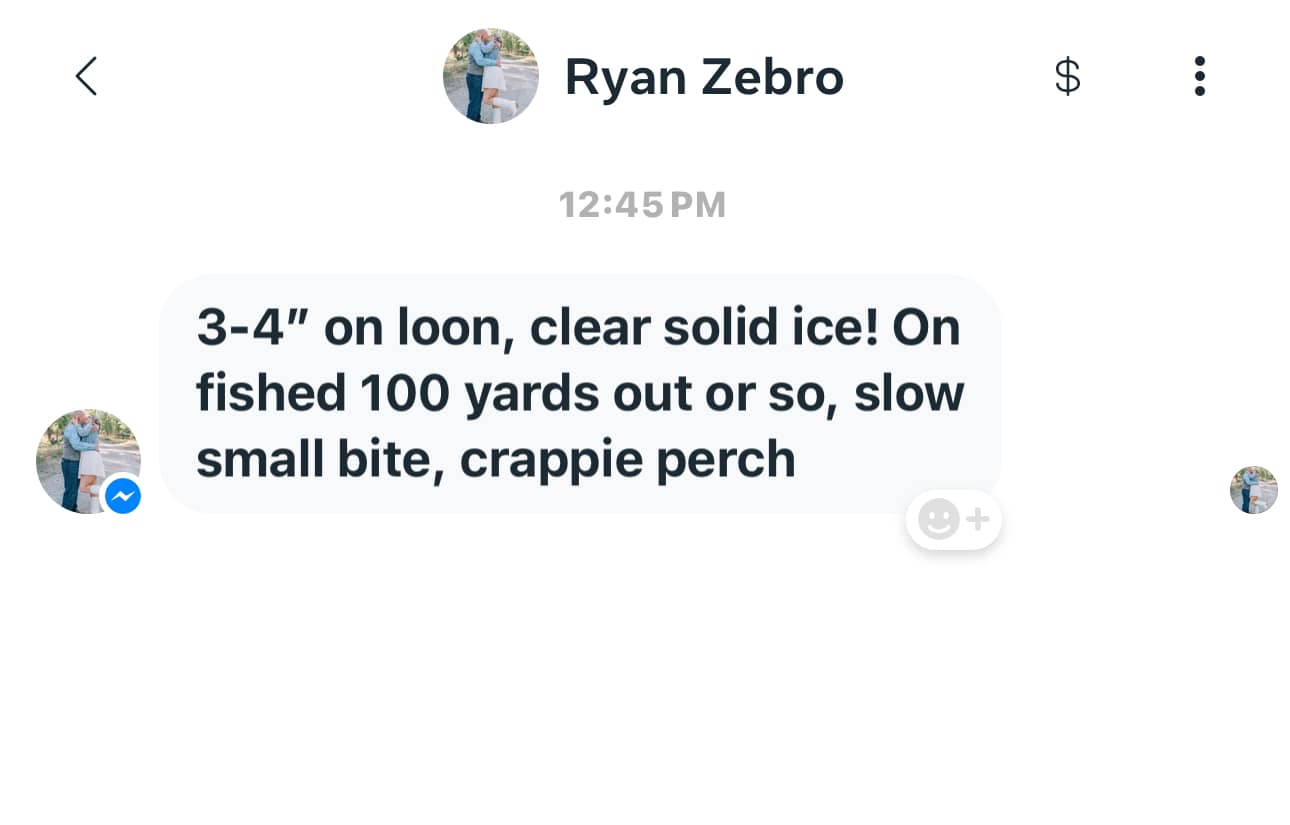Click the plus sign beside the smiley

[978, 519]
